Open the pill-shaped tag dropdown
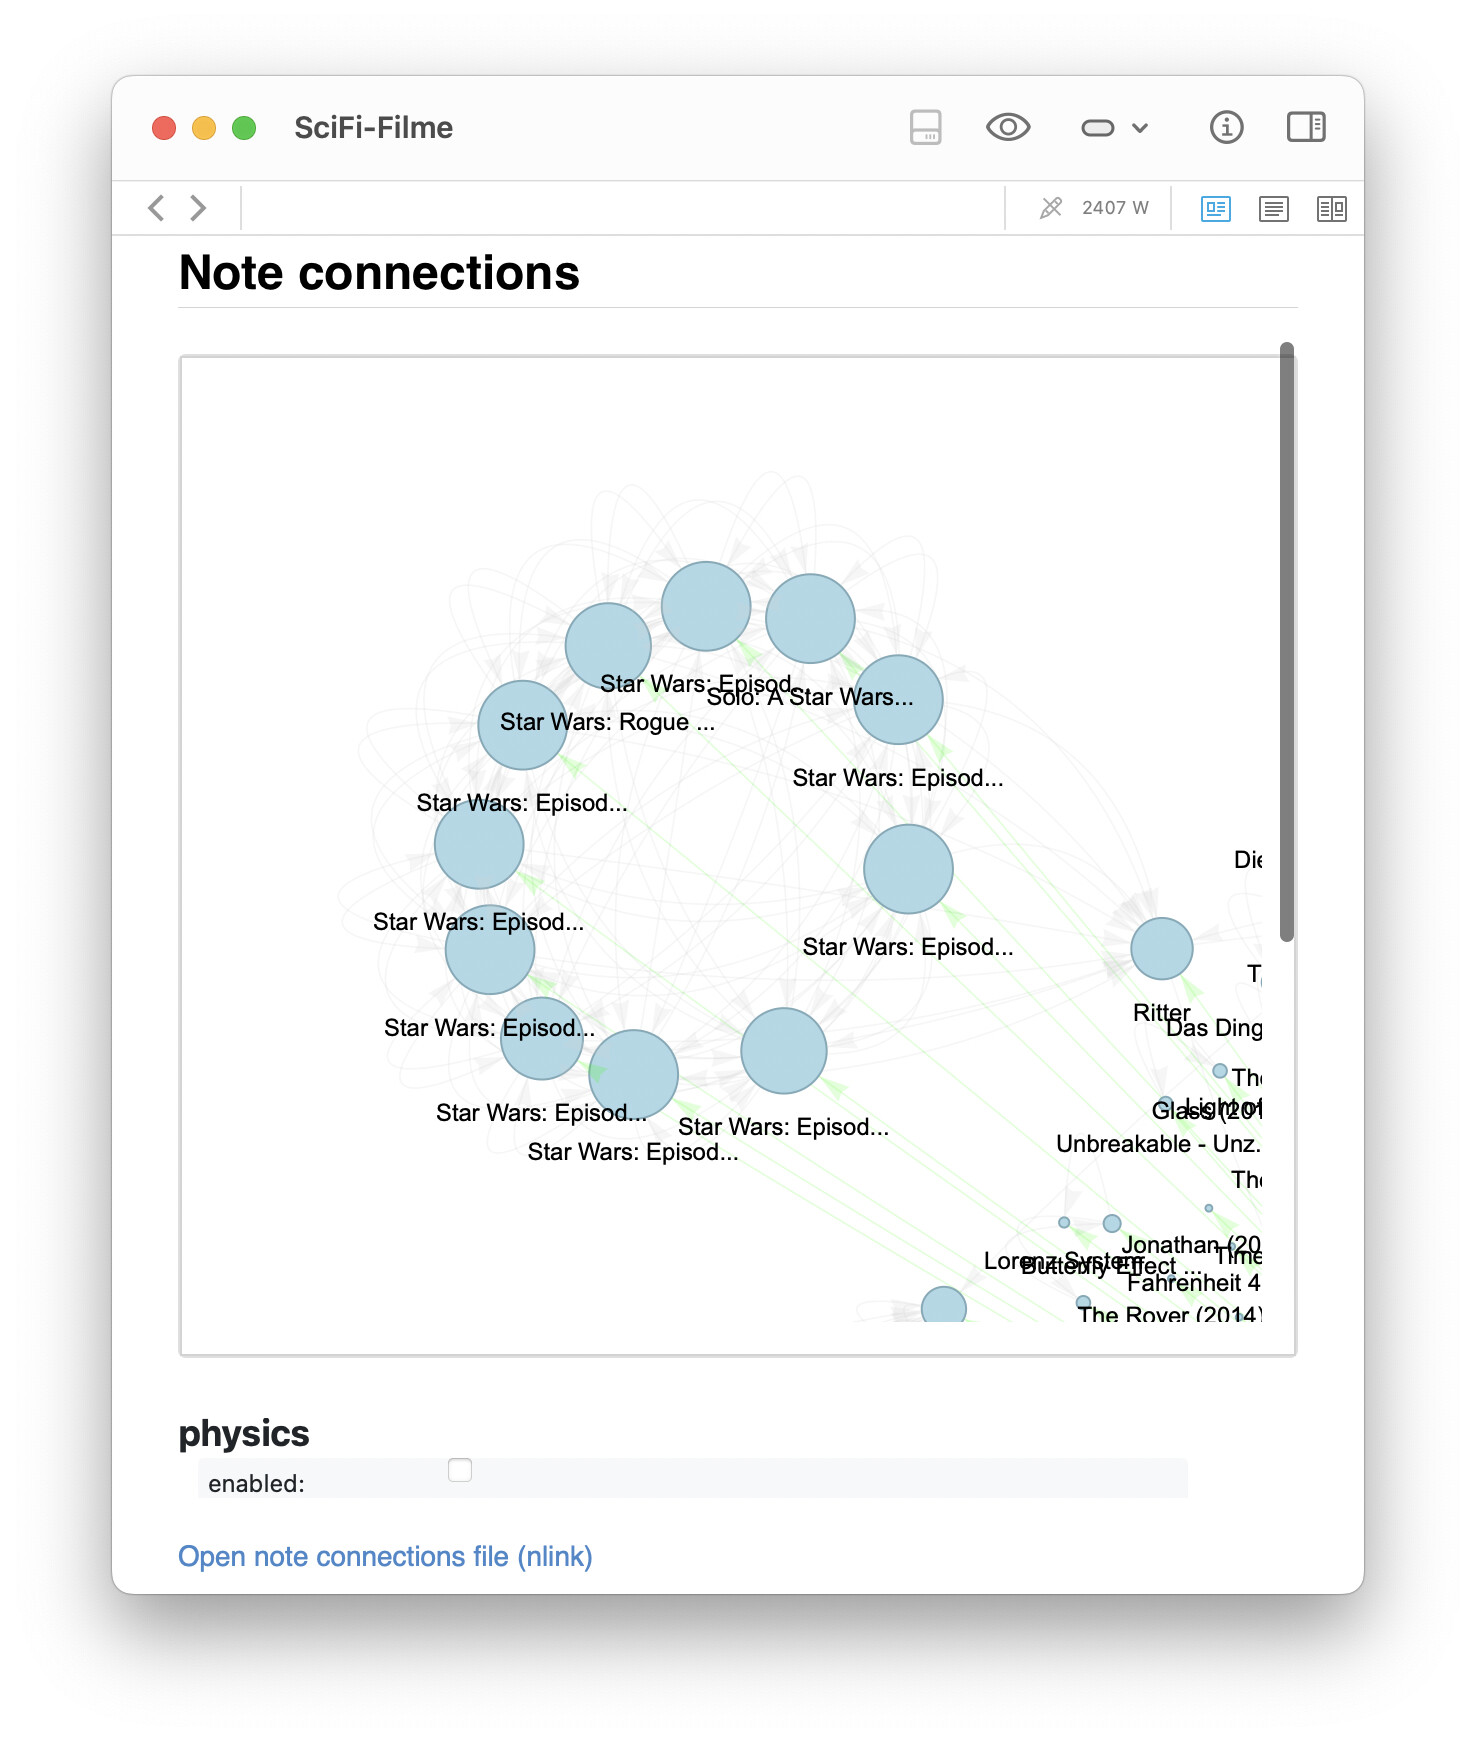 pos(1098,127)
